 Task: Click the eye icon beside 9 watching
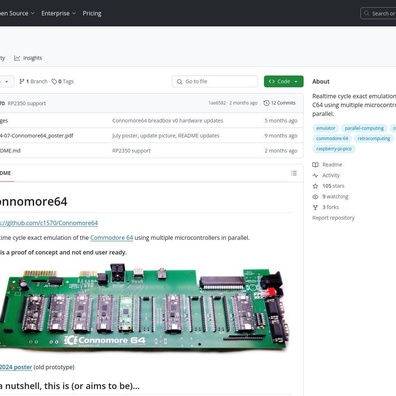(315, 197)
